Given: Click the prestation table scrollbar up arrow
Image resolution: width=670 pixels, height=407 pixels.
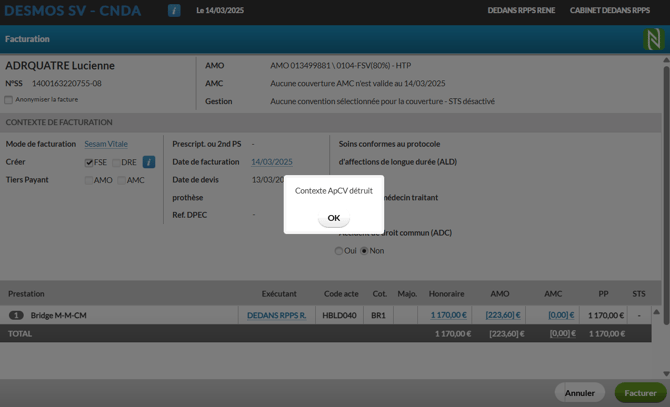Looking at the screenshot, I should pyautogui.click(x=657, y=312).
